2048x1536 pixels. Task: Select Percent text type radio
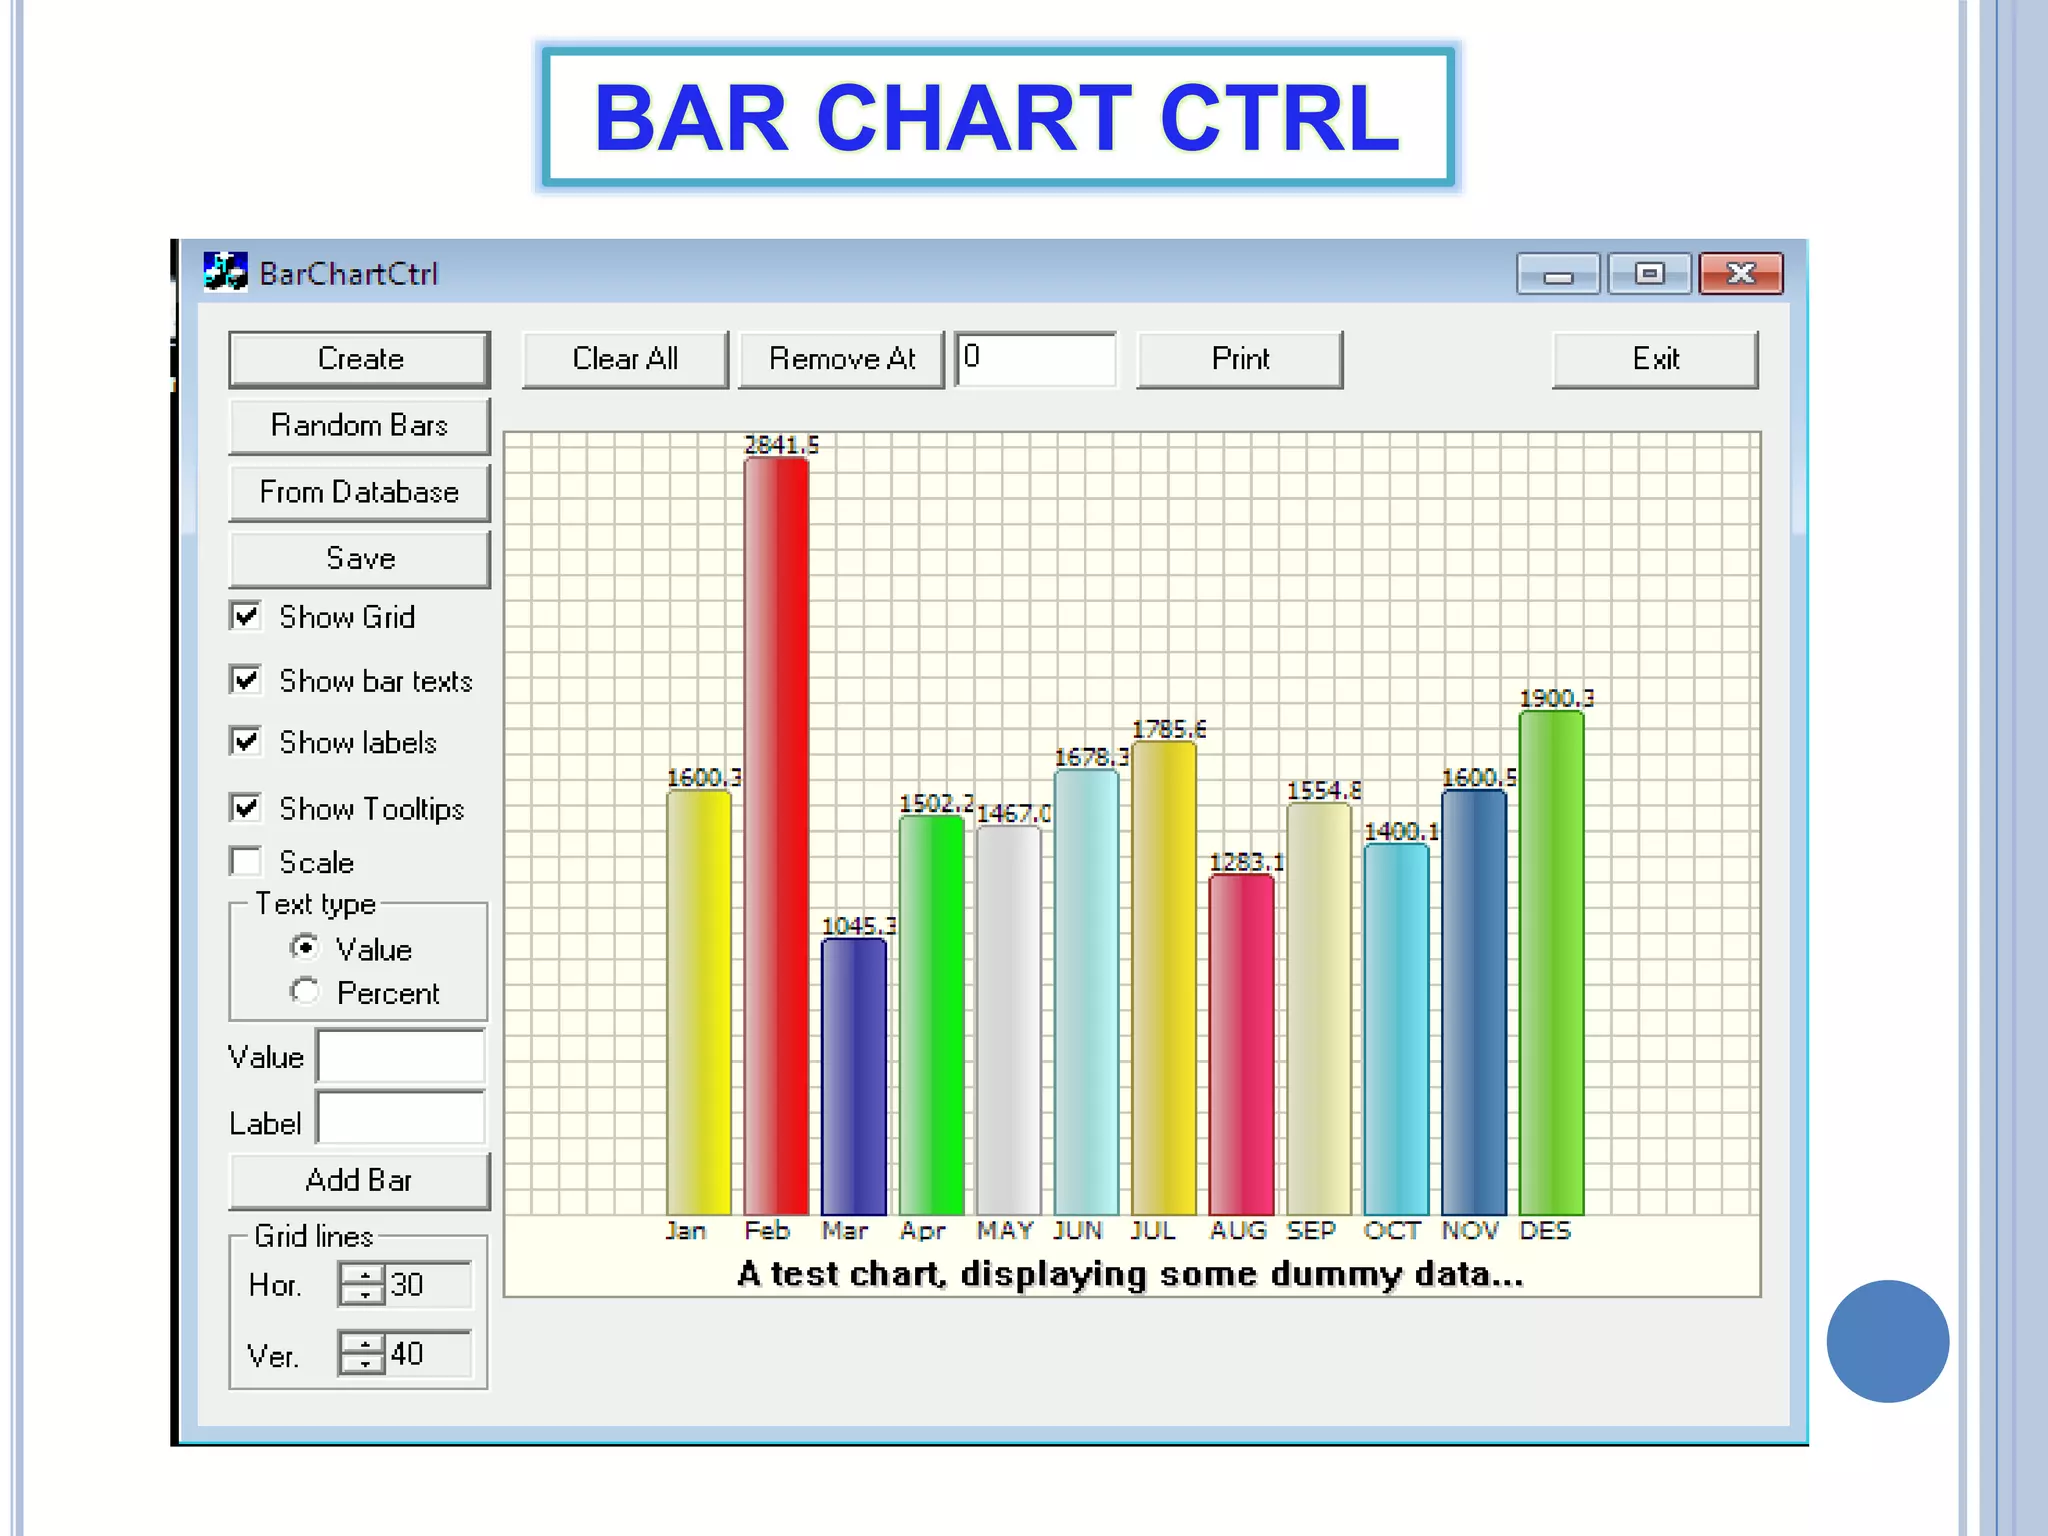pyautogui.click(x=305, y=991)
